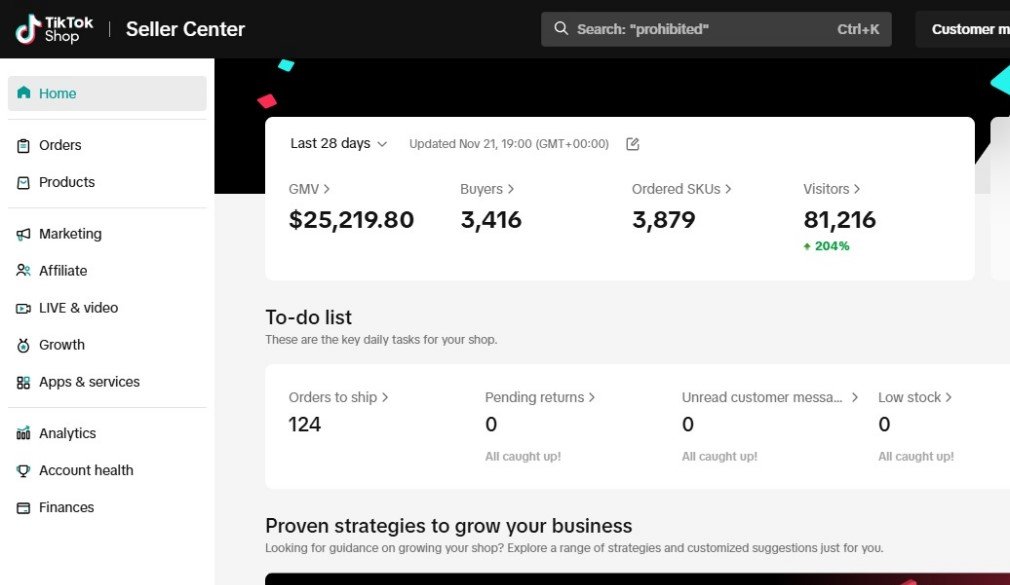Select Finances in the sidebar
The image size is (1010, 585).
click(66, 507)
